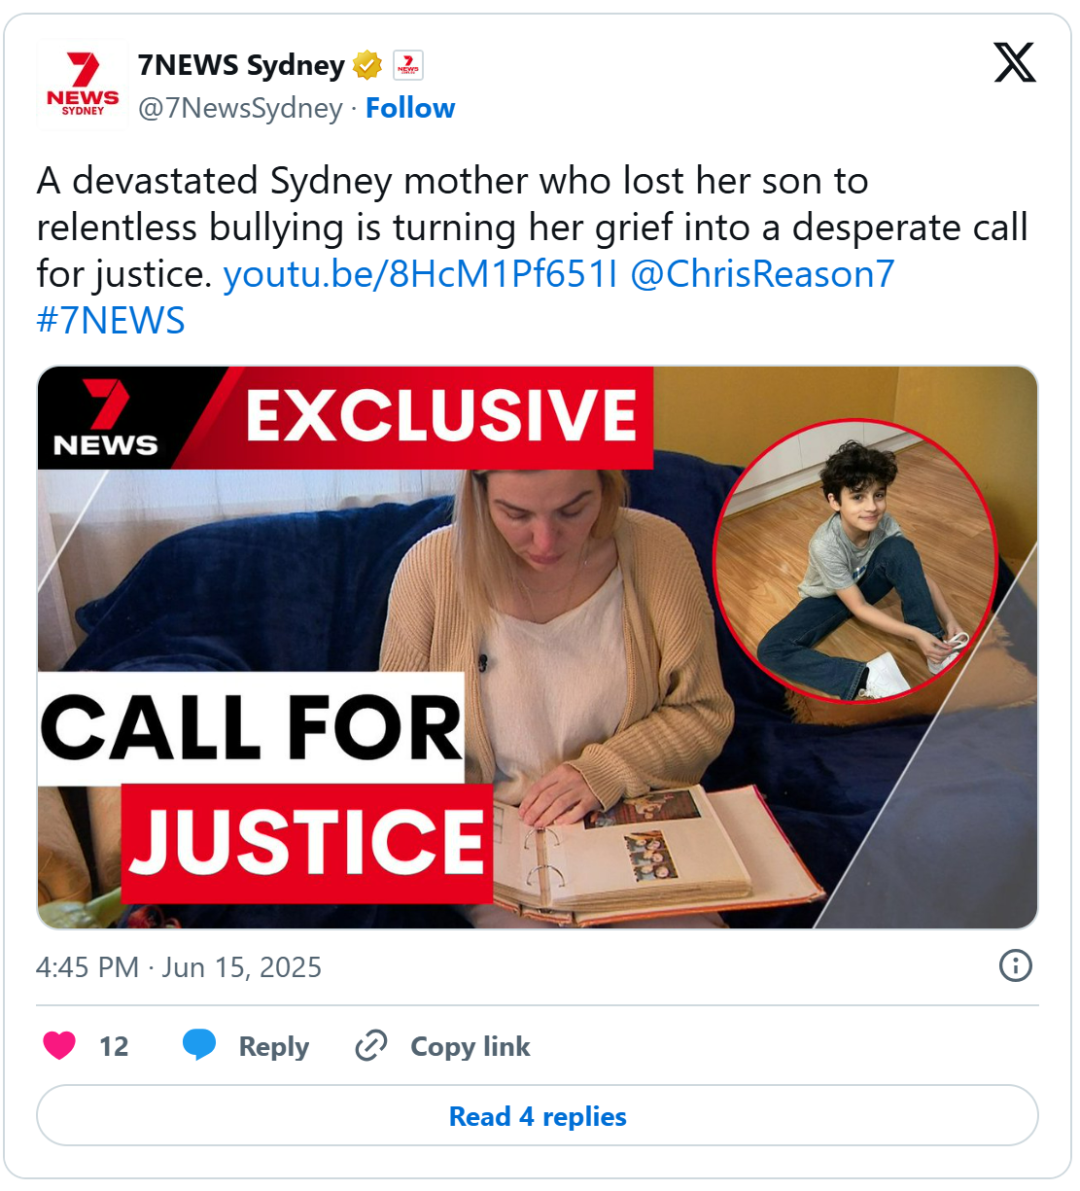Screen dimensions: 1080x1191
Task: Click the blue reply speech bubble icon
Action: (x=199, y=1045)
